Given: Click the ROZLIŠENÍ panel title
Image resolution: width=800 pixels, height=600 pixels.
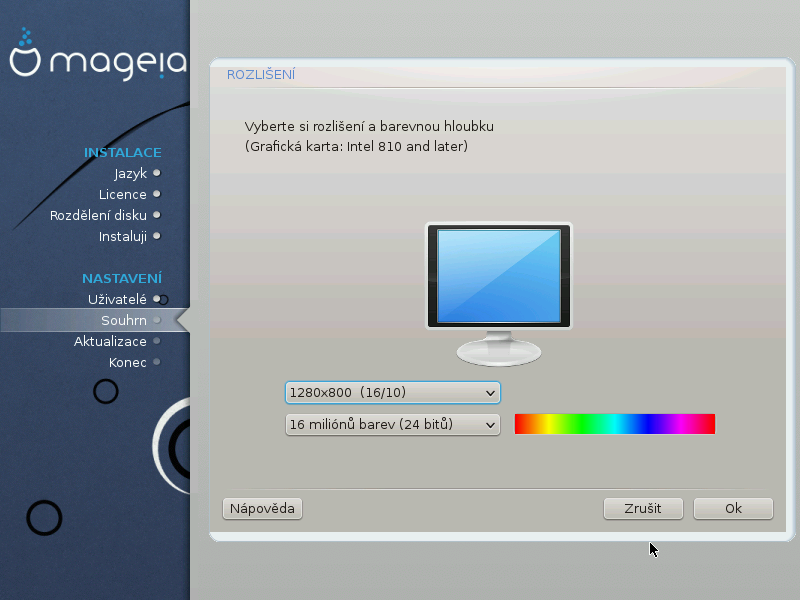Looking at the screenshot, I should pyautogui.click(x=260, y=75).
